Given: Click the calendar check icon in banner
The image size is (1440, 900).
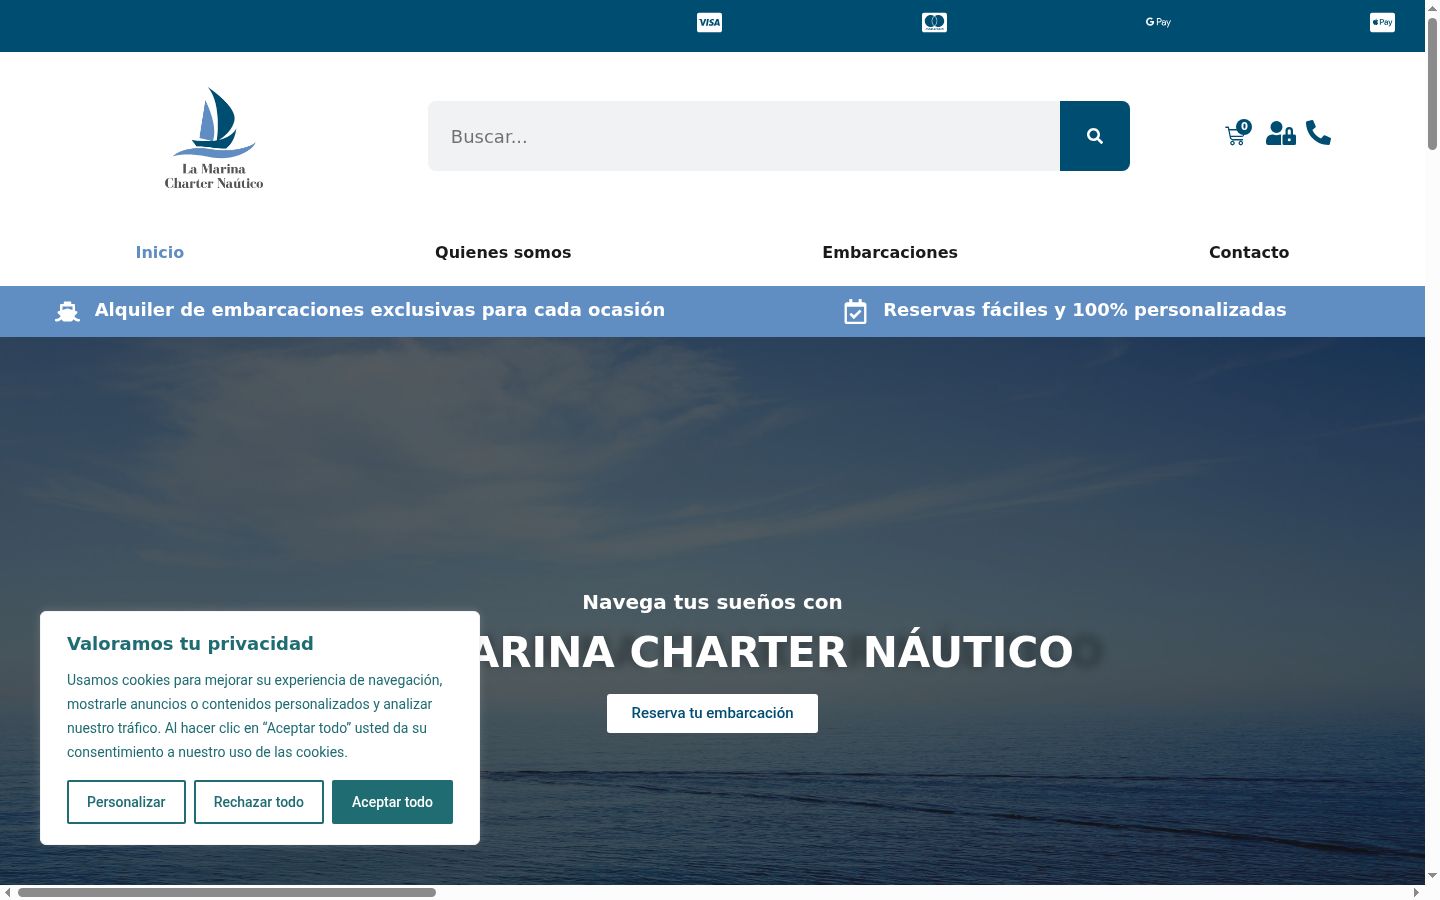Looking at the screenshot, I should point(855,312).
